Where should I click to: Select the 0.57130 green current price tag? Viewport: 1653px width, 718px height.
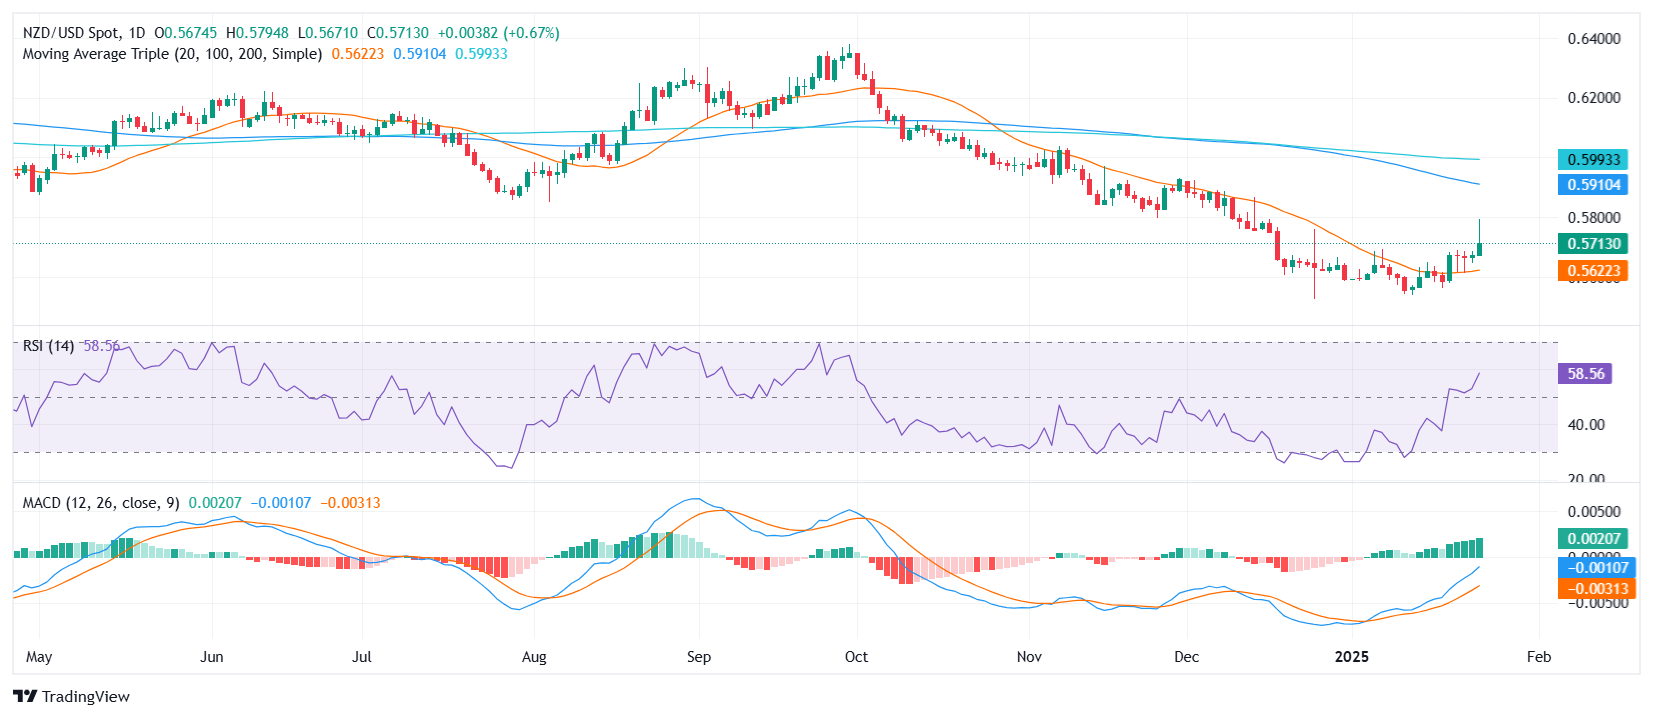[x=1593, y=244]
